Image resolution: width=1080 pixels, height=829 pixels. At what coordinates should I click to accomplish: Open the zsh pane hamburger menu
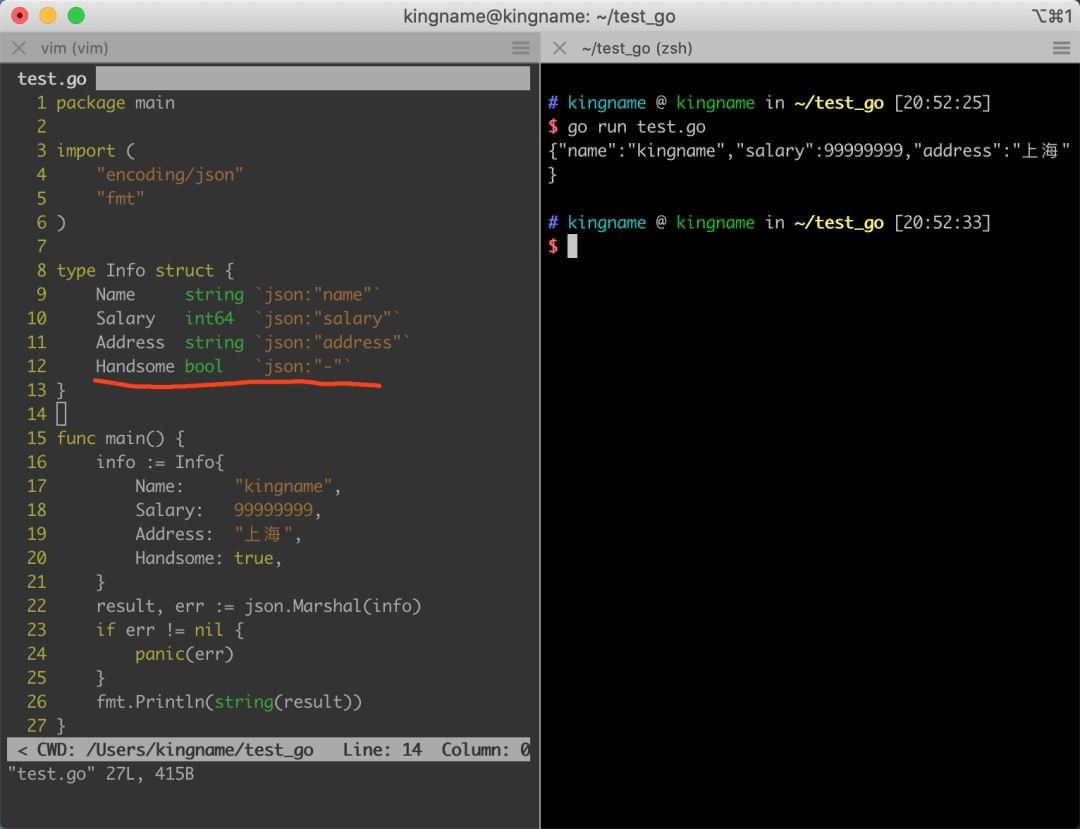tap(1061, 48)
